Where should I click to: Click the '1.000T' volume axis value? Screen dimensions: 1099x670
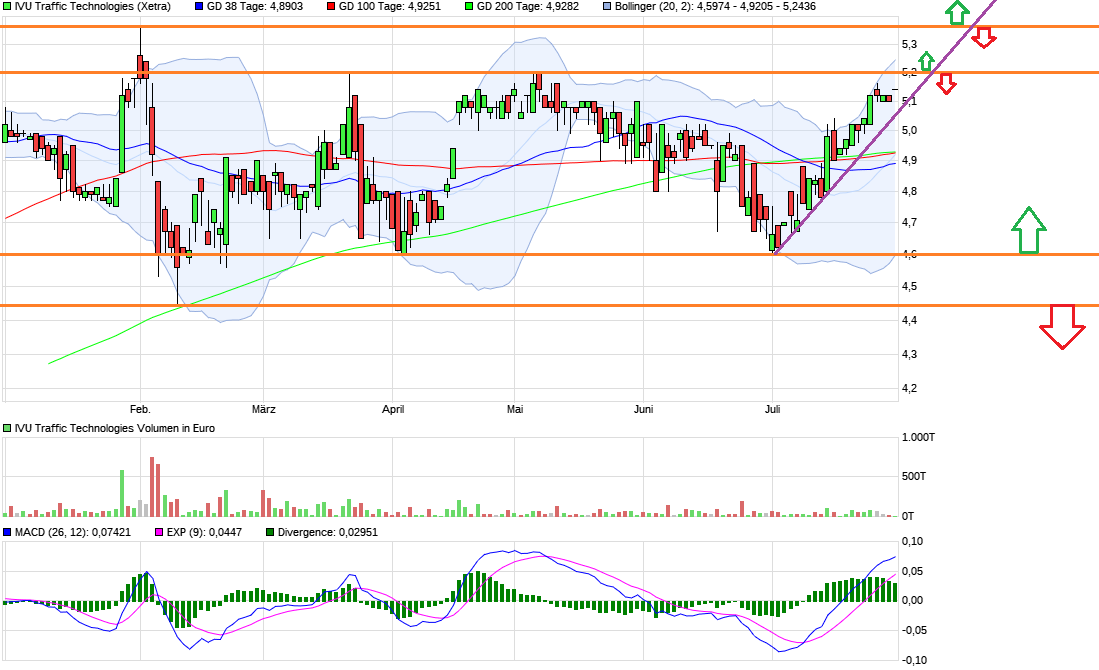tap(918, 437)
